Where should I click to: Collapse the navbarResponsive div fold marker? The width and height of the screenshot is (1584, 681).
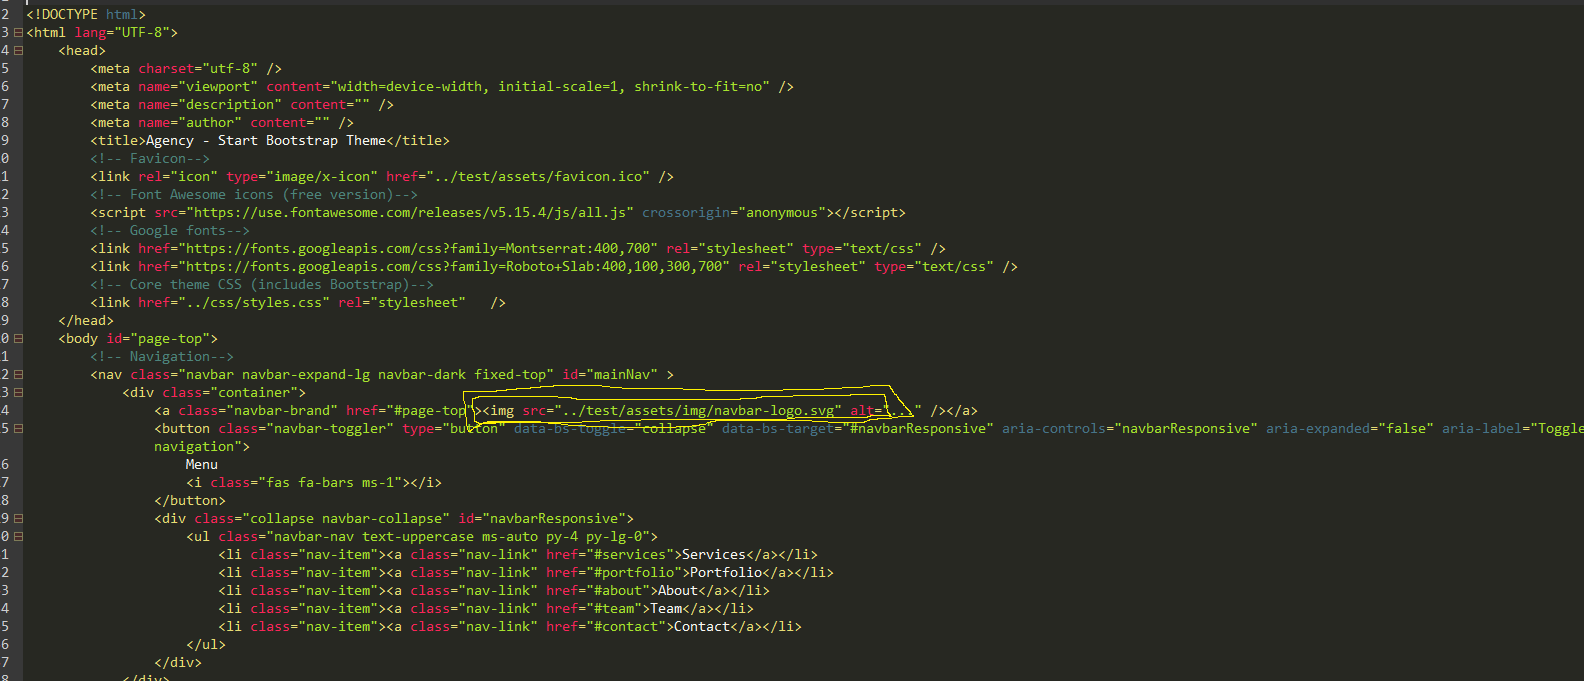coord(18,519)
